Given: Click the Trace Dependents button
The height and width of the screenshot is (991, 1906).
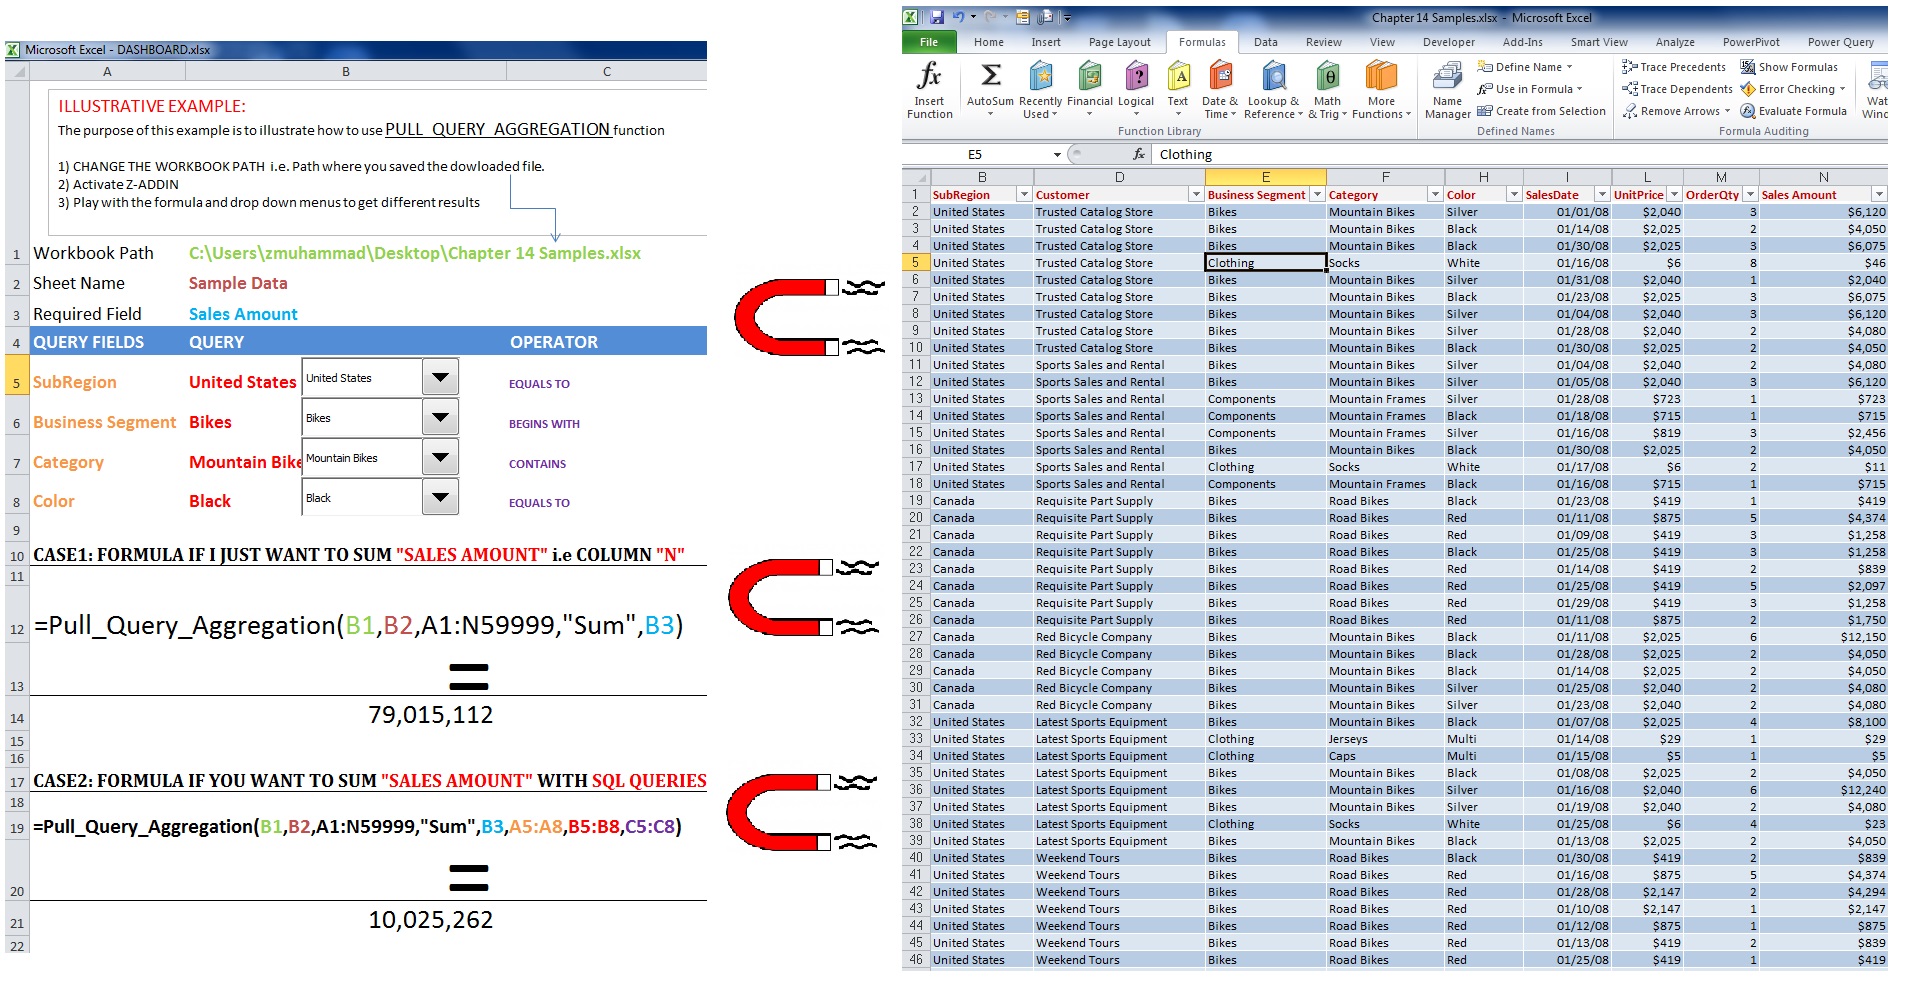Looking at the screenshot, I should coord(1677,89).
